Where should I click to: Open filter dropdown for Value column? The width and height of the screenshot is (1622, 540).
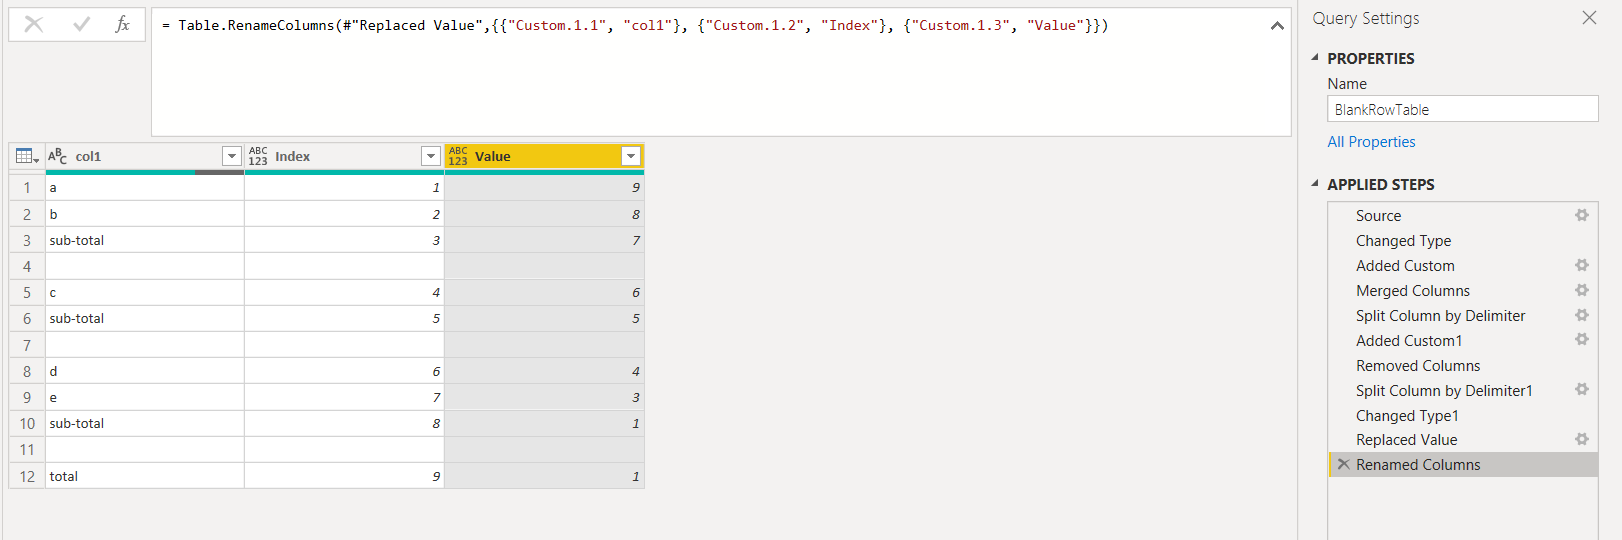point(631,156)
